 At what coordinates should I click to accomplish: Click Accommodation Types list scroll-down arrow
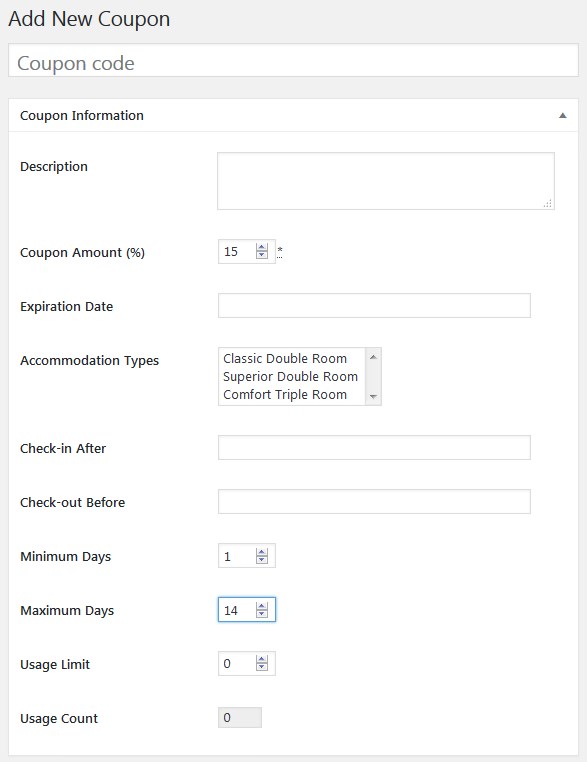tap(373, 397)
